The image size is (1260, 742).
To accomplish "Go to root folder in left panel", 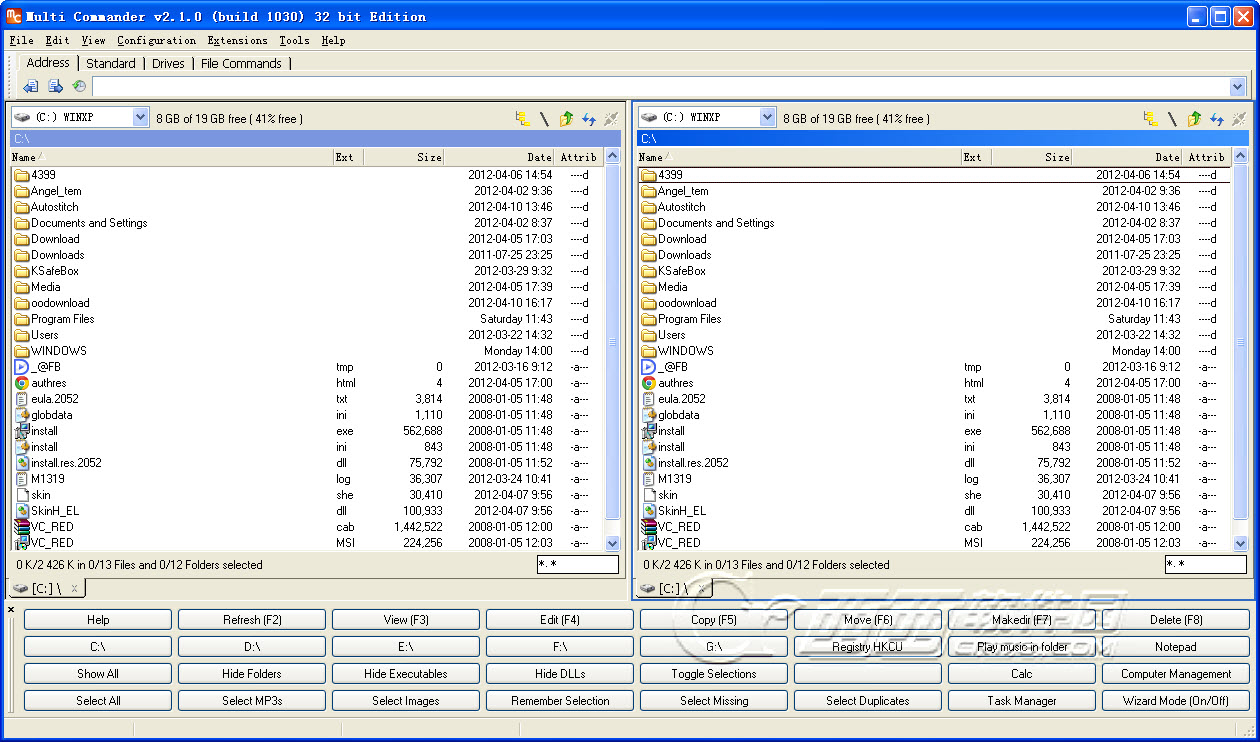I will 544,118.
